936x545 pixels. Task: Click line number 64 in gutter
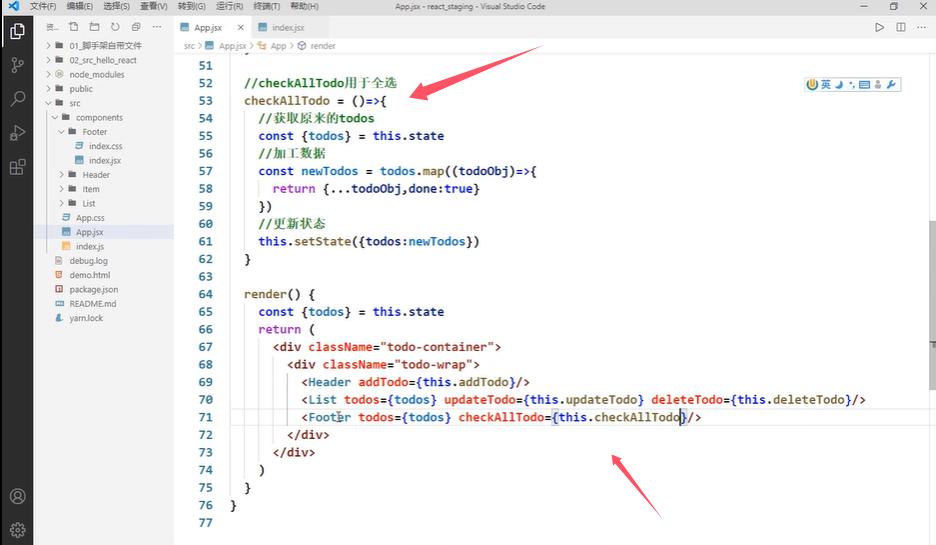[205, 294]
